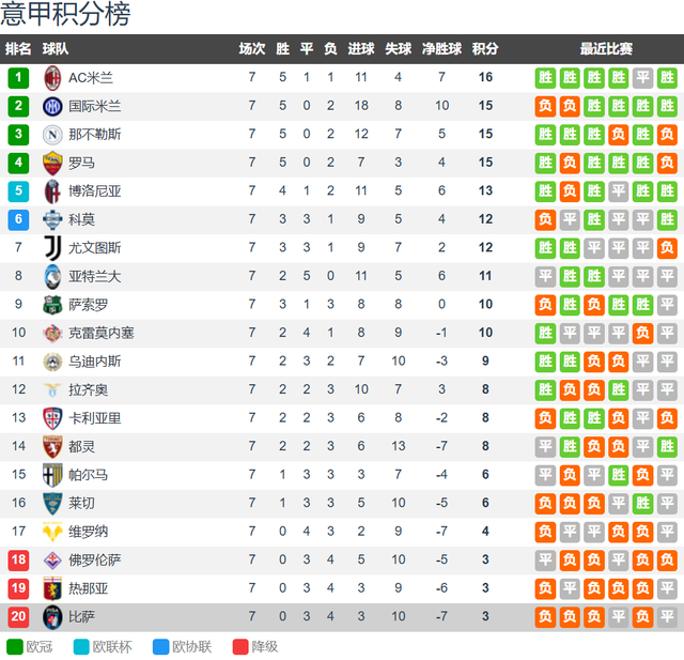Screen dimensions: 684x660
Task: Click the 尤文图斯 team logo icon
Action: pyautogui.click(x=53, y=248)
